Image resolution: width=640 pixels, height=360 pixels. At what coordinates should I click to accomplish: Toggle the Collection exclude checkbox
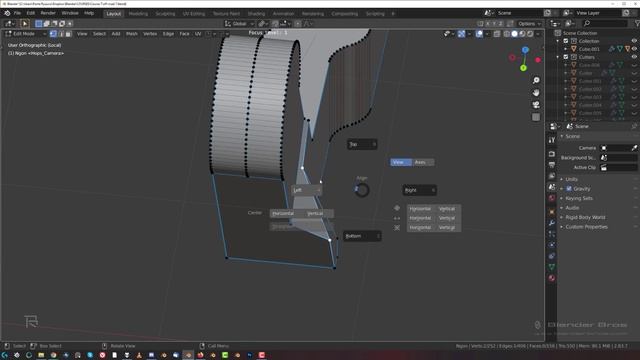tap(566, 41)
